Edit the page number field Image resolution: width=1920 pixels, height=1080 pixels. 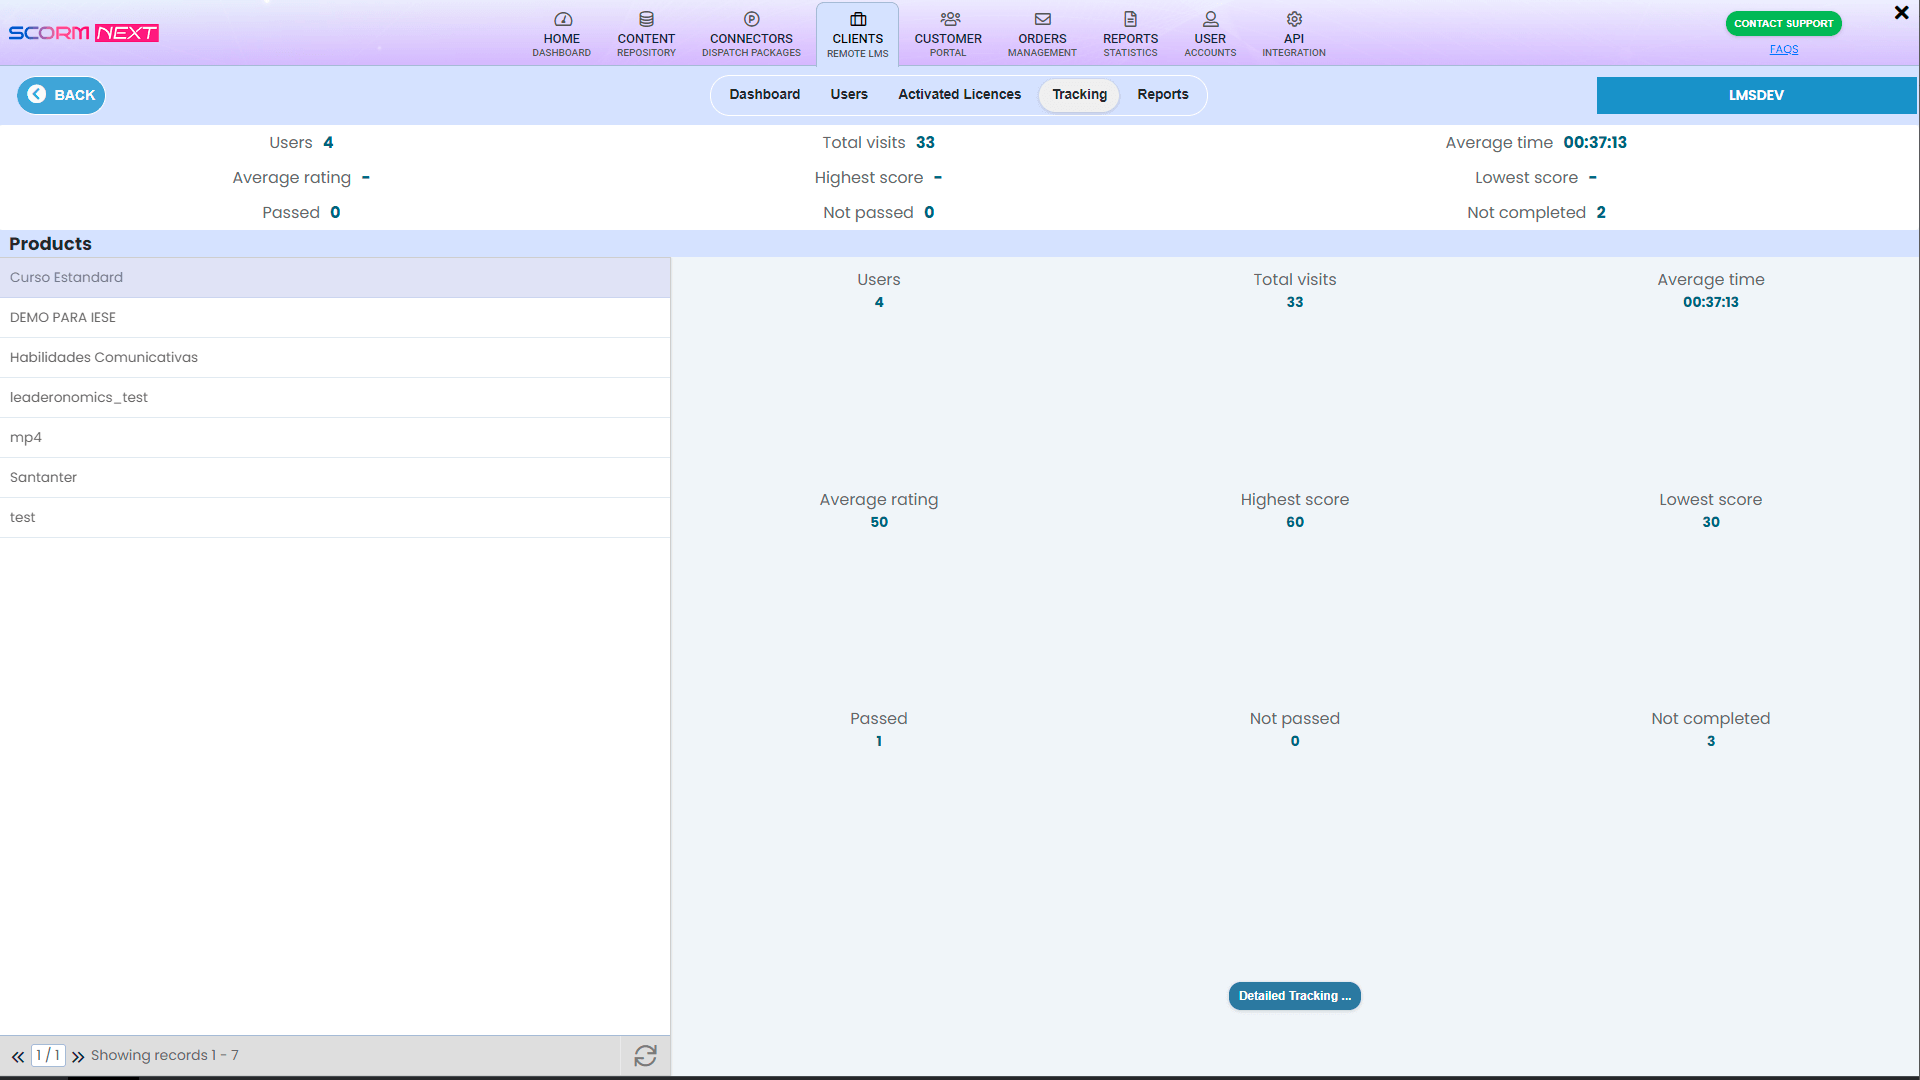click(x=48, y=1055)
